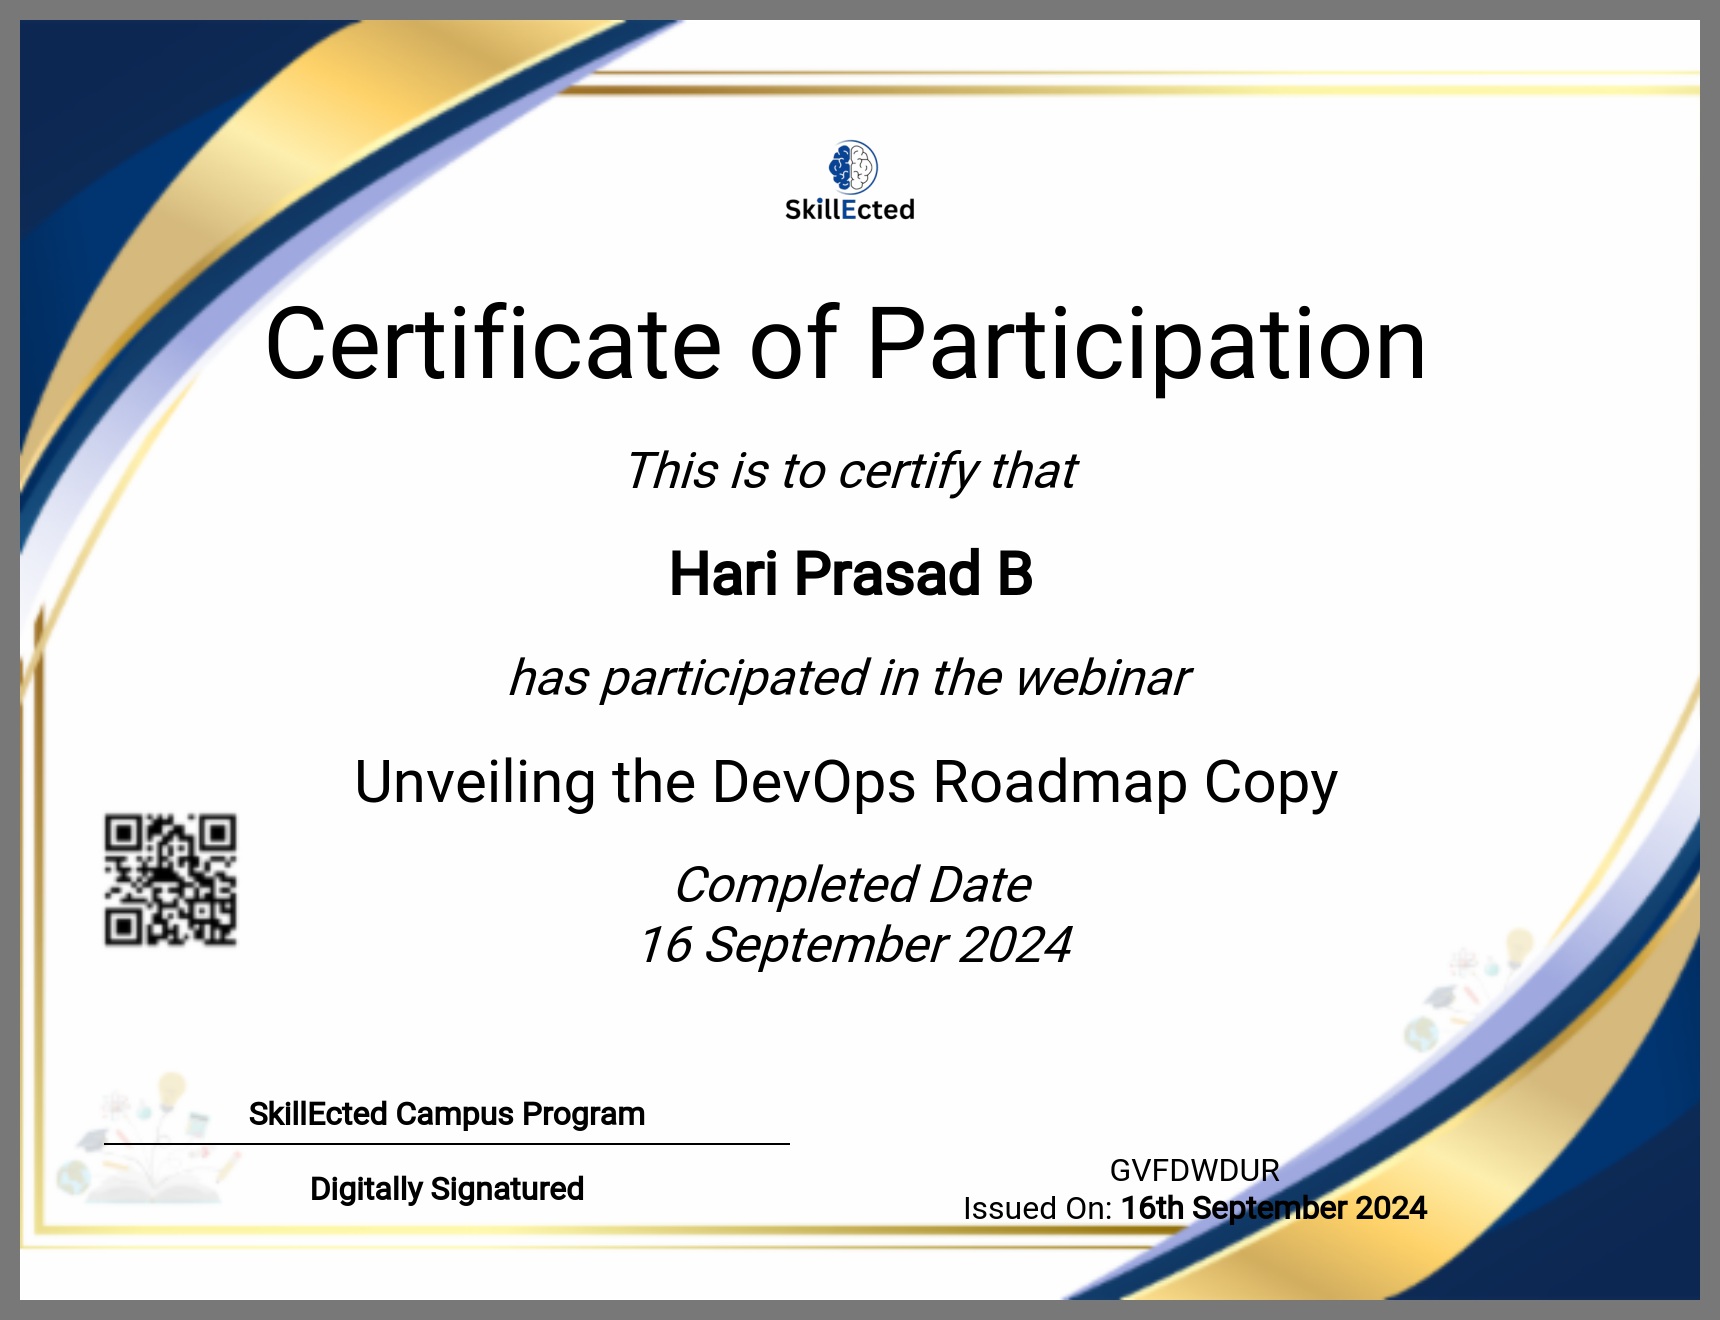Click the text 'This is to certify that'
1720x1320 pixels.
pos(851,471)
